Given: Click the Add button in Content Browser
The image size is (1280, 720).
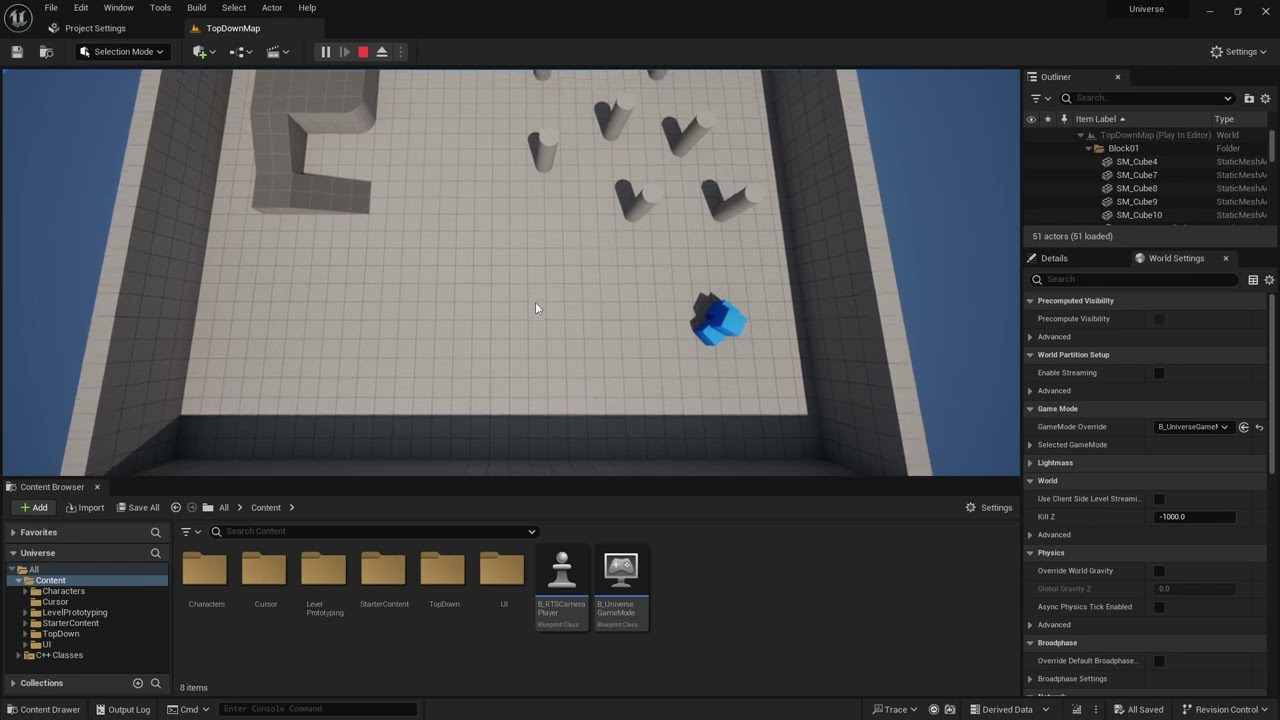Looking at the screenshot, I should 33,508.
